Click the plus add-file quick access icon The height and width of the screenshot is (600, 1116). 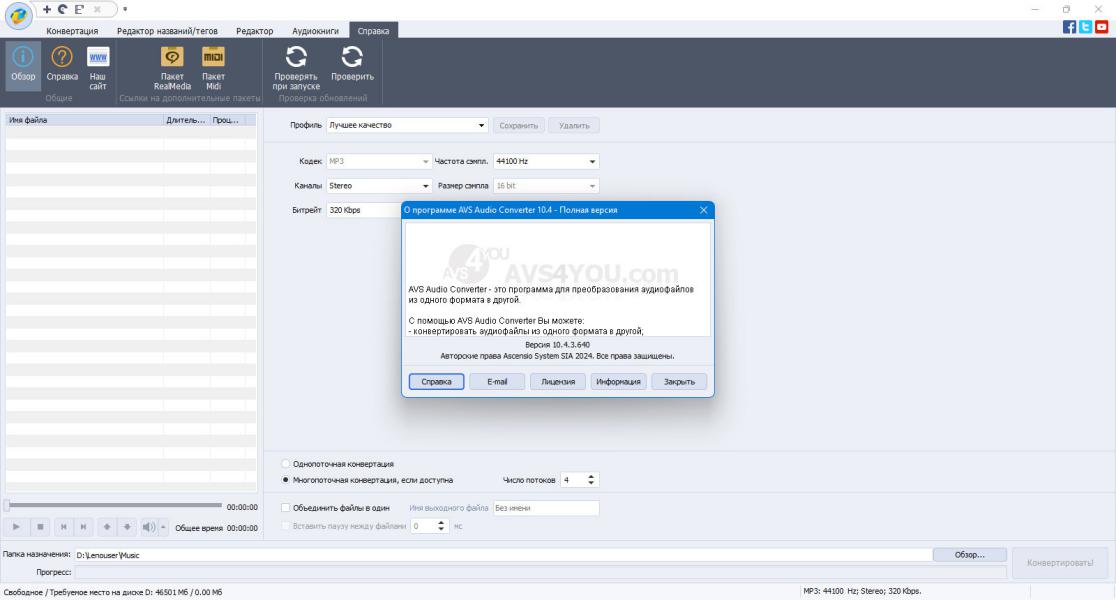tap(46, 9)
